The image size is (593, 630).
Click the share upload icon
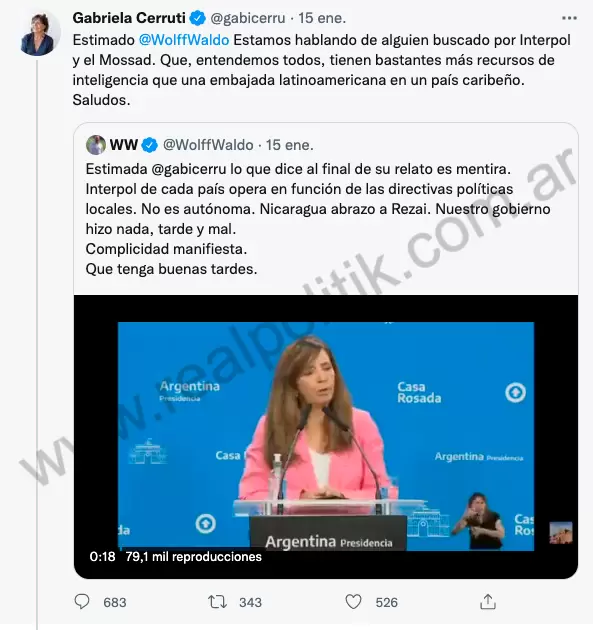(488, 601)
